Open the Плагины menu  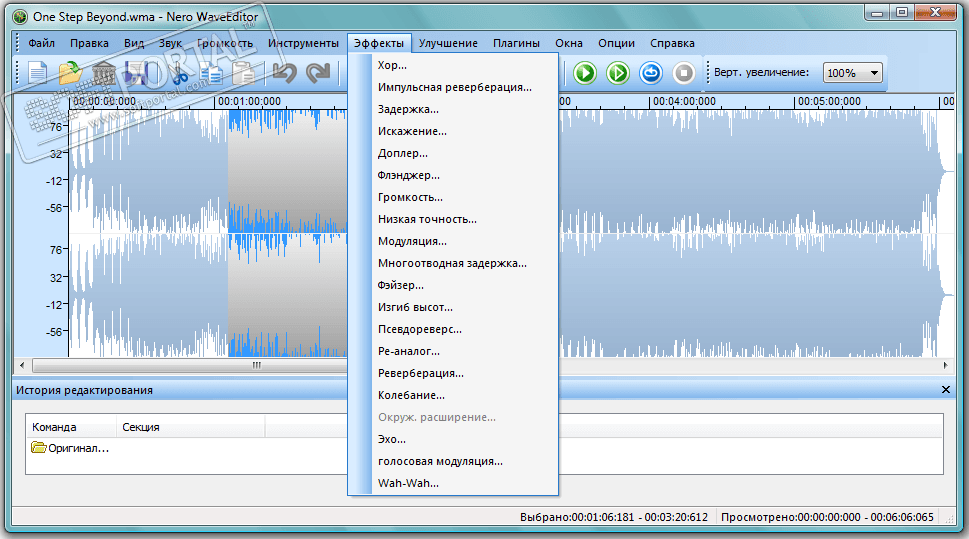tap(516, 43)
